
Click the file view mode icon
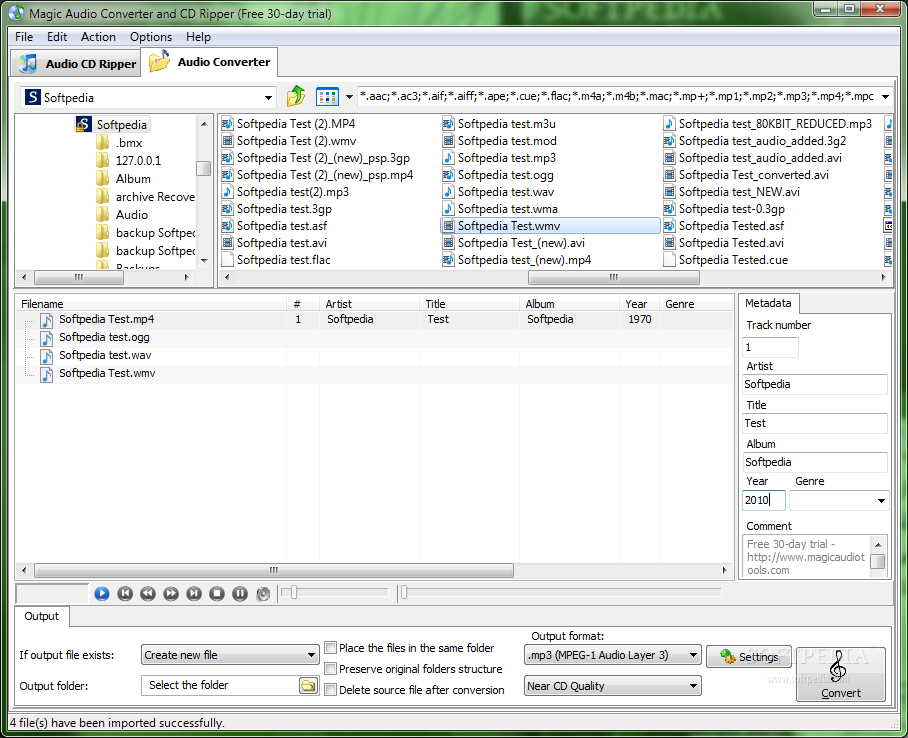[327, 97]
